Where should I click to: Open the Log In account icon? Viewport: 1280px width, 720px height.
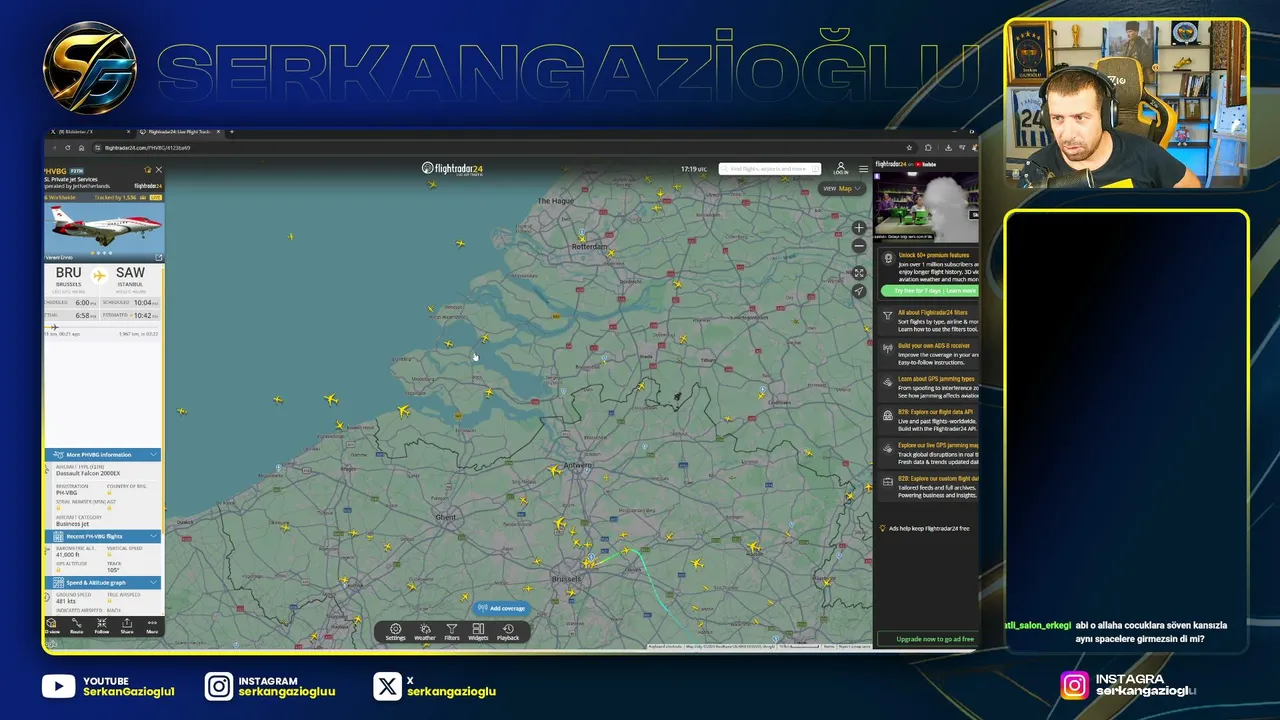point(841,169)
